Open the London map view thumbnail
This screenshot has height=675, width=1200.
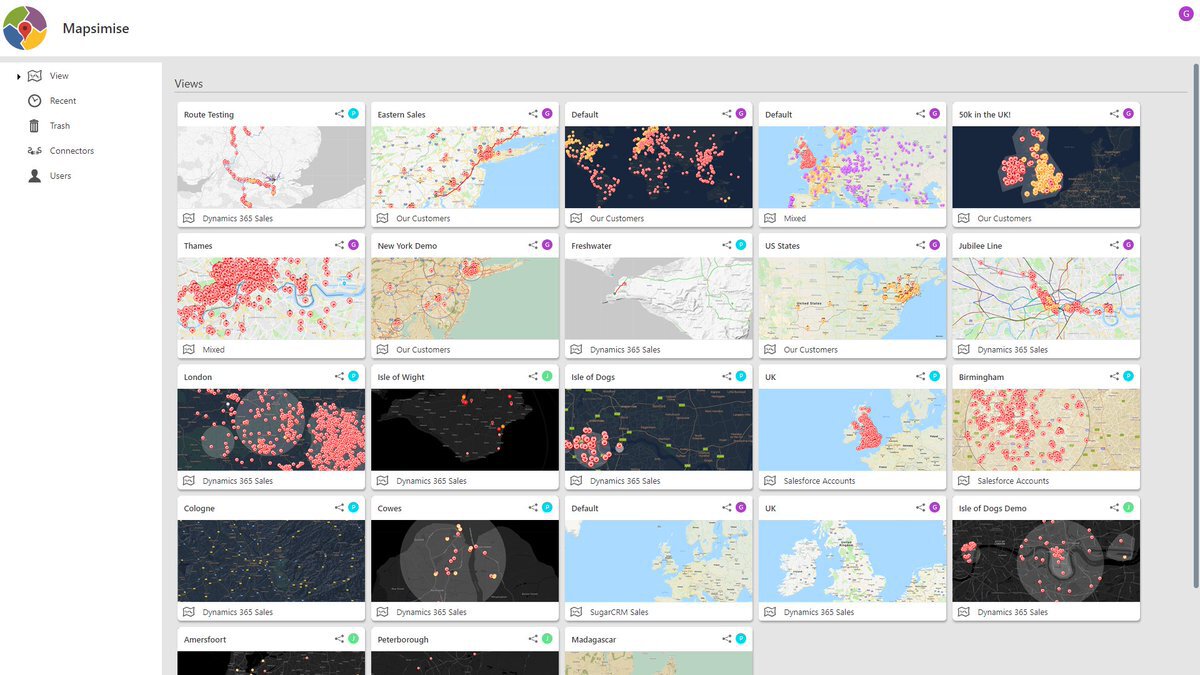click(271, 429)
